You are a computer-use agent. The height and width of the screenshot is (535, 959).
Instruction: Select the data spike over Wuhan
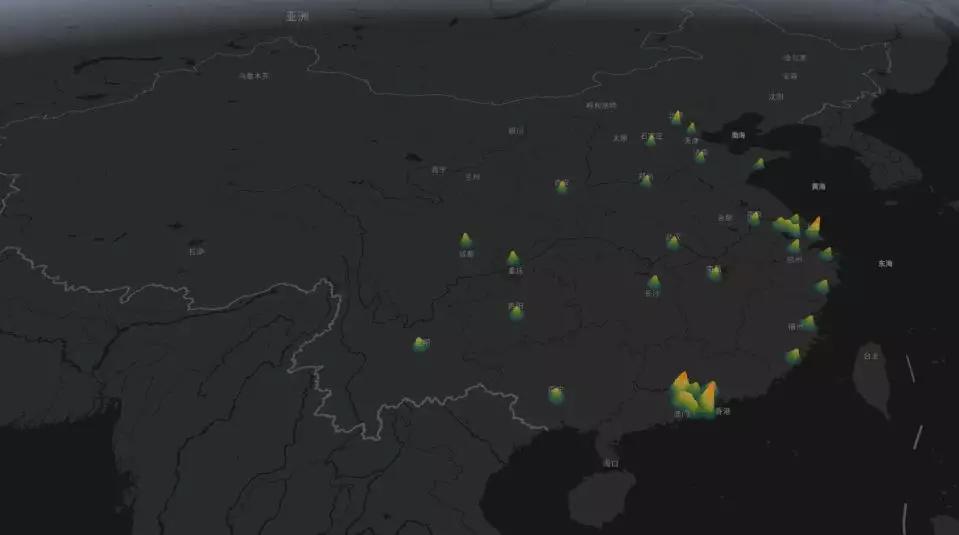(673, 242)
